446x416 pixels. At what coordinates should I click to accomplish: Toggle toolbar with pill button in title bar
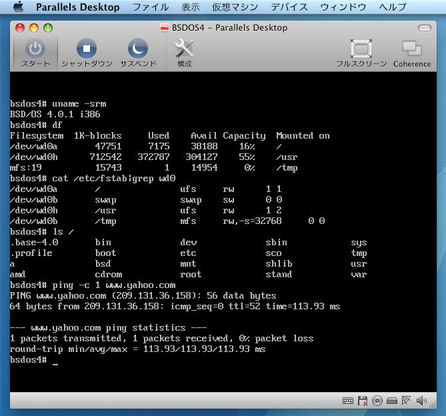tap(424, 28)
